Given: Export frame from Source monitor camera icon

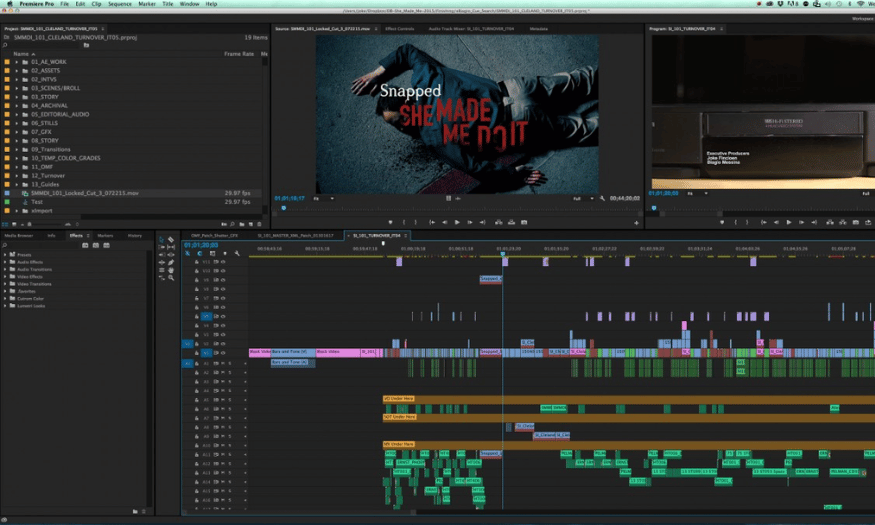Looking at the screenshot, I should tap(524, 222).
